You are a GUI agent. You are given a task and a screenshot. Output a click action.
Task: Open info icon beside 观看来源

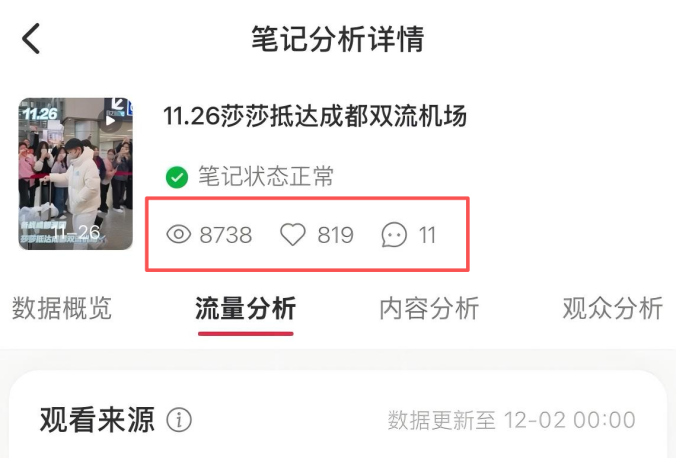179,420
